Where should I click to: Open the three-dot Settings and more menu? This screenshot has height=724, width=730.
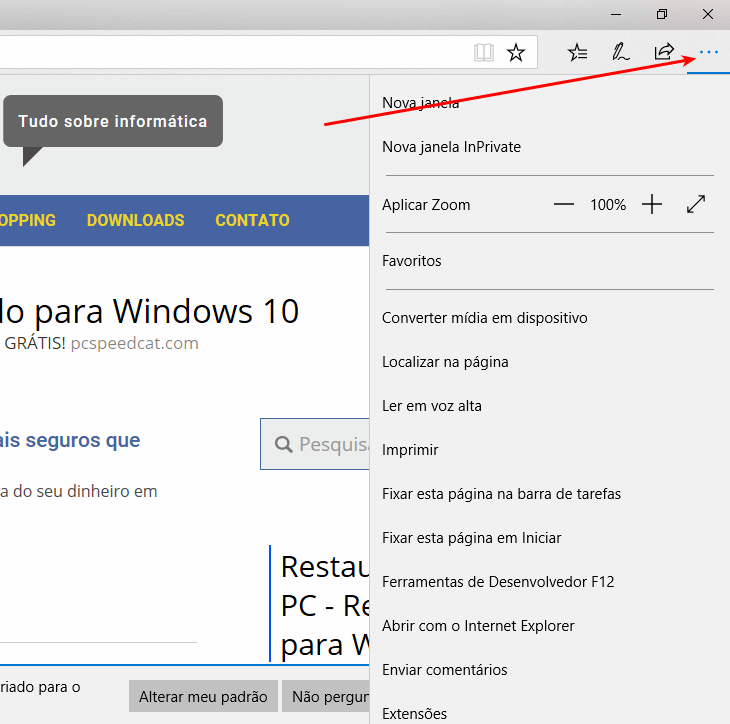pyautogui.click(x=709, y=52)
